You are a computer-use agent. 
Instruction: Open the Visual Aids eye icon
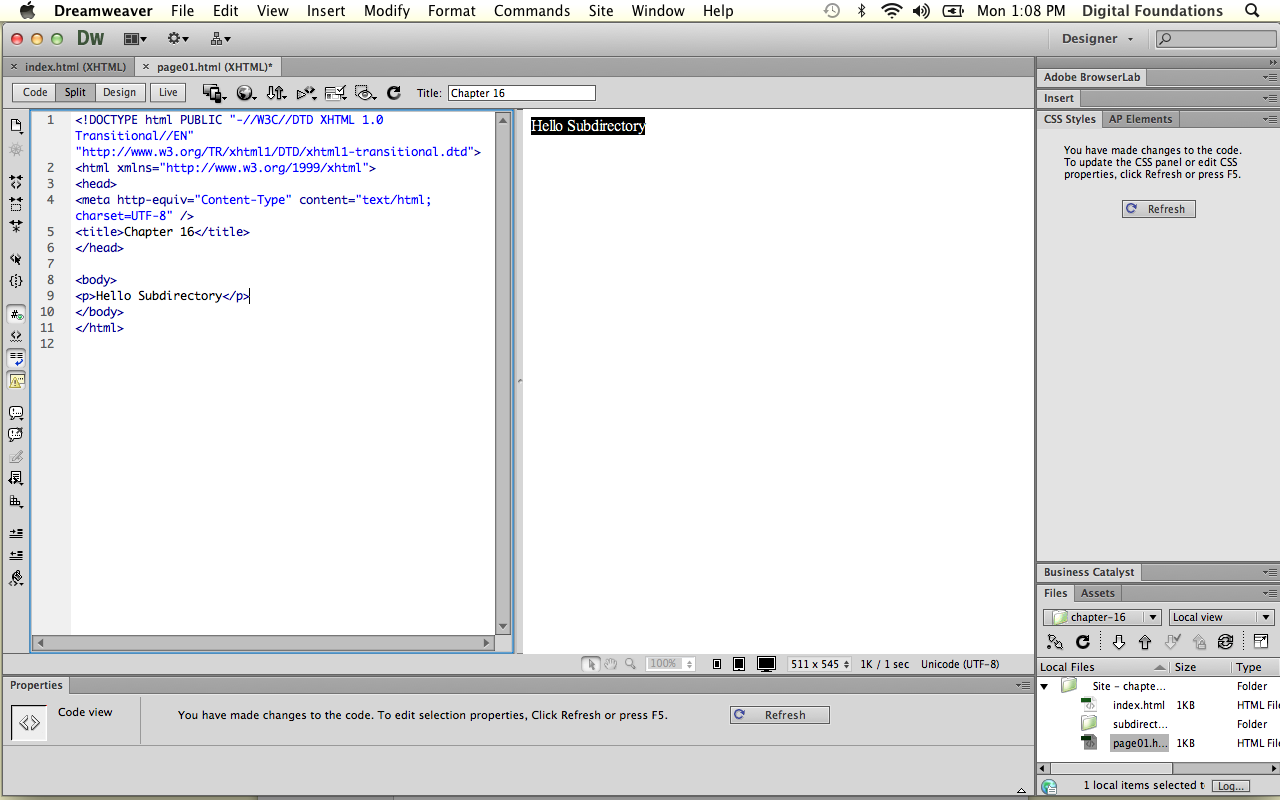pyautogui.click(x=365, y=92)
